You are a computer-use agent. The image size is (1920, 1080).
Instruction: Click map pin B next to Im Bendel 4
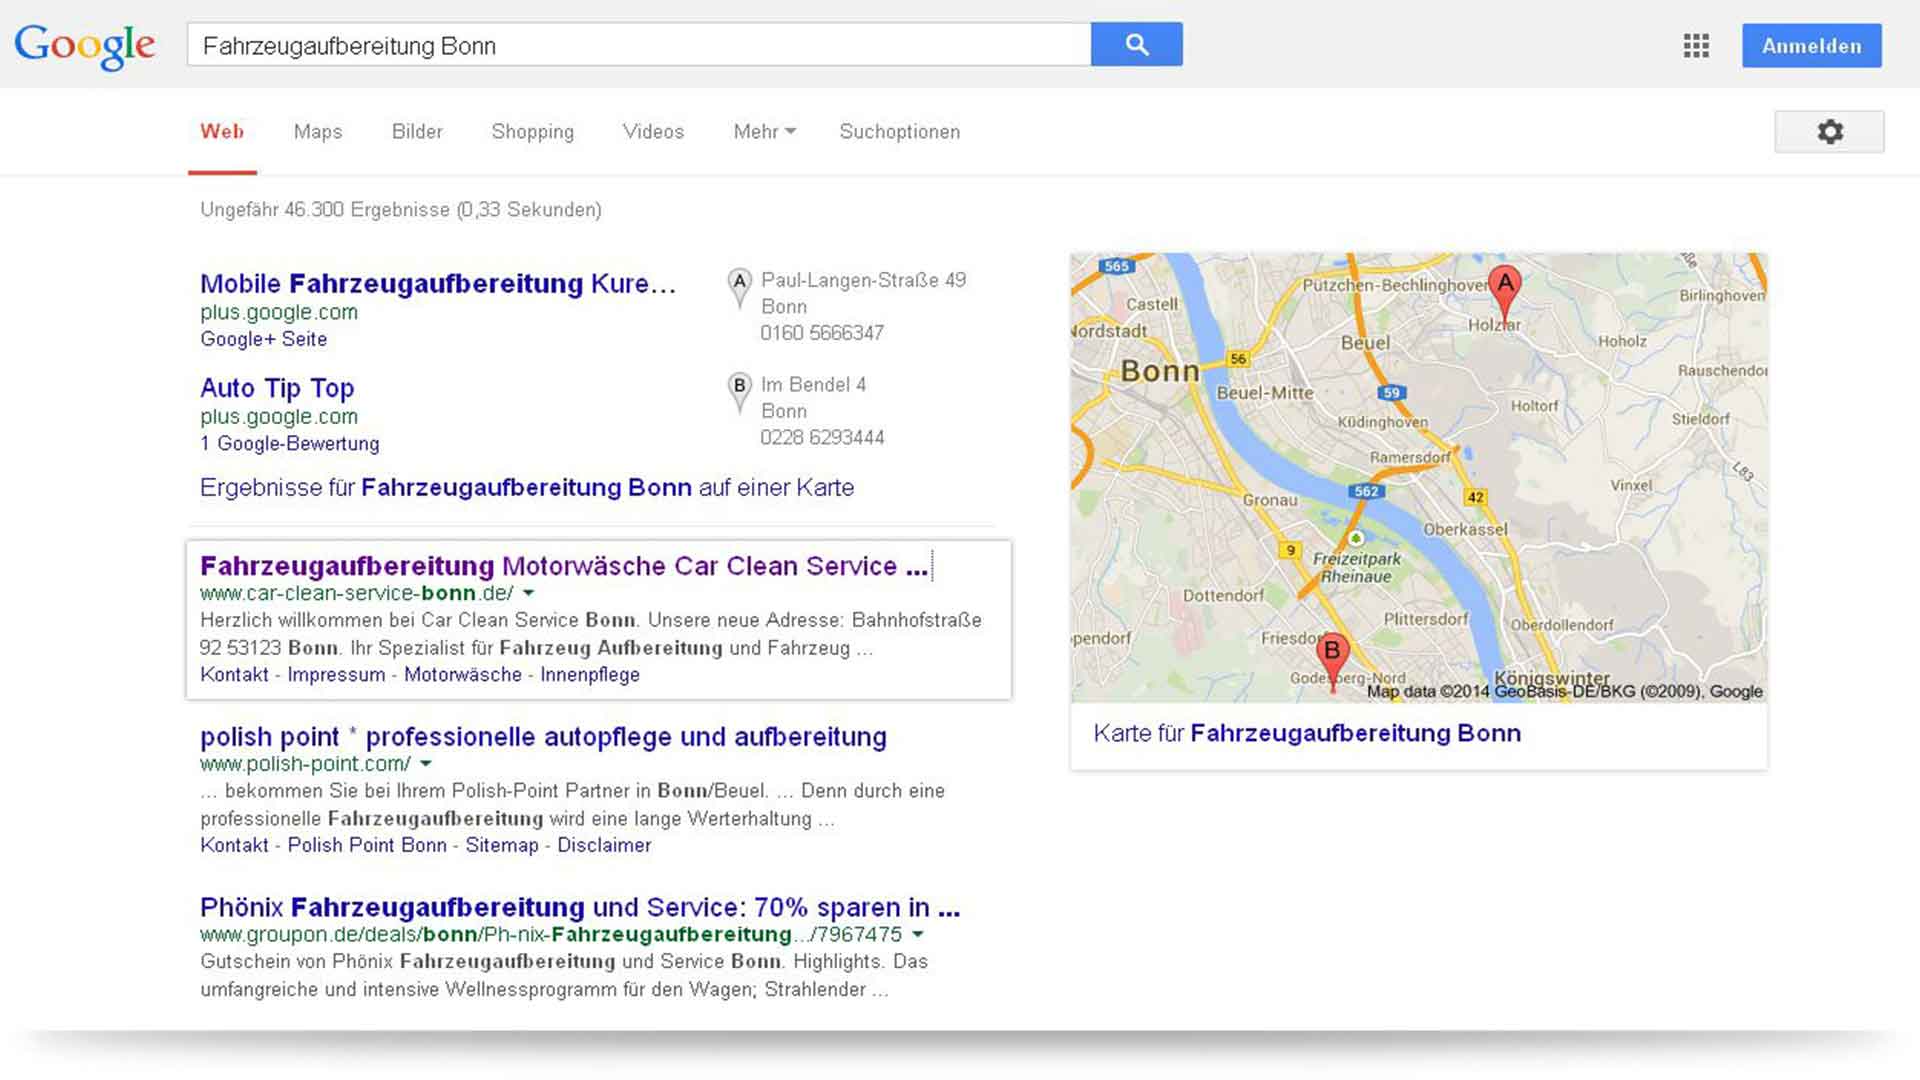pos(739,392)
